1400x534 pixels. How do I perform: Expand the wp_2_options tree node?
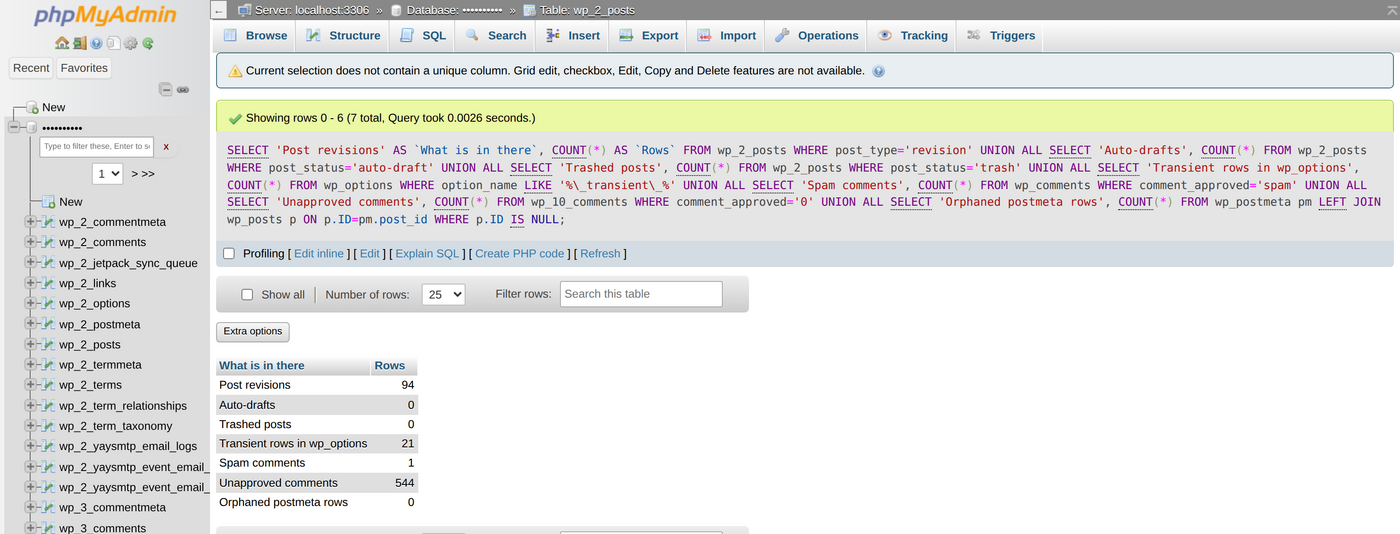pyautogui.click(x=30, y=303)
